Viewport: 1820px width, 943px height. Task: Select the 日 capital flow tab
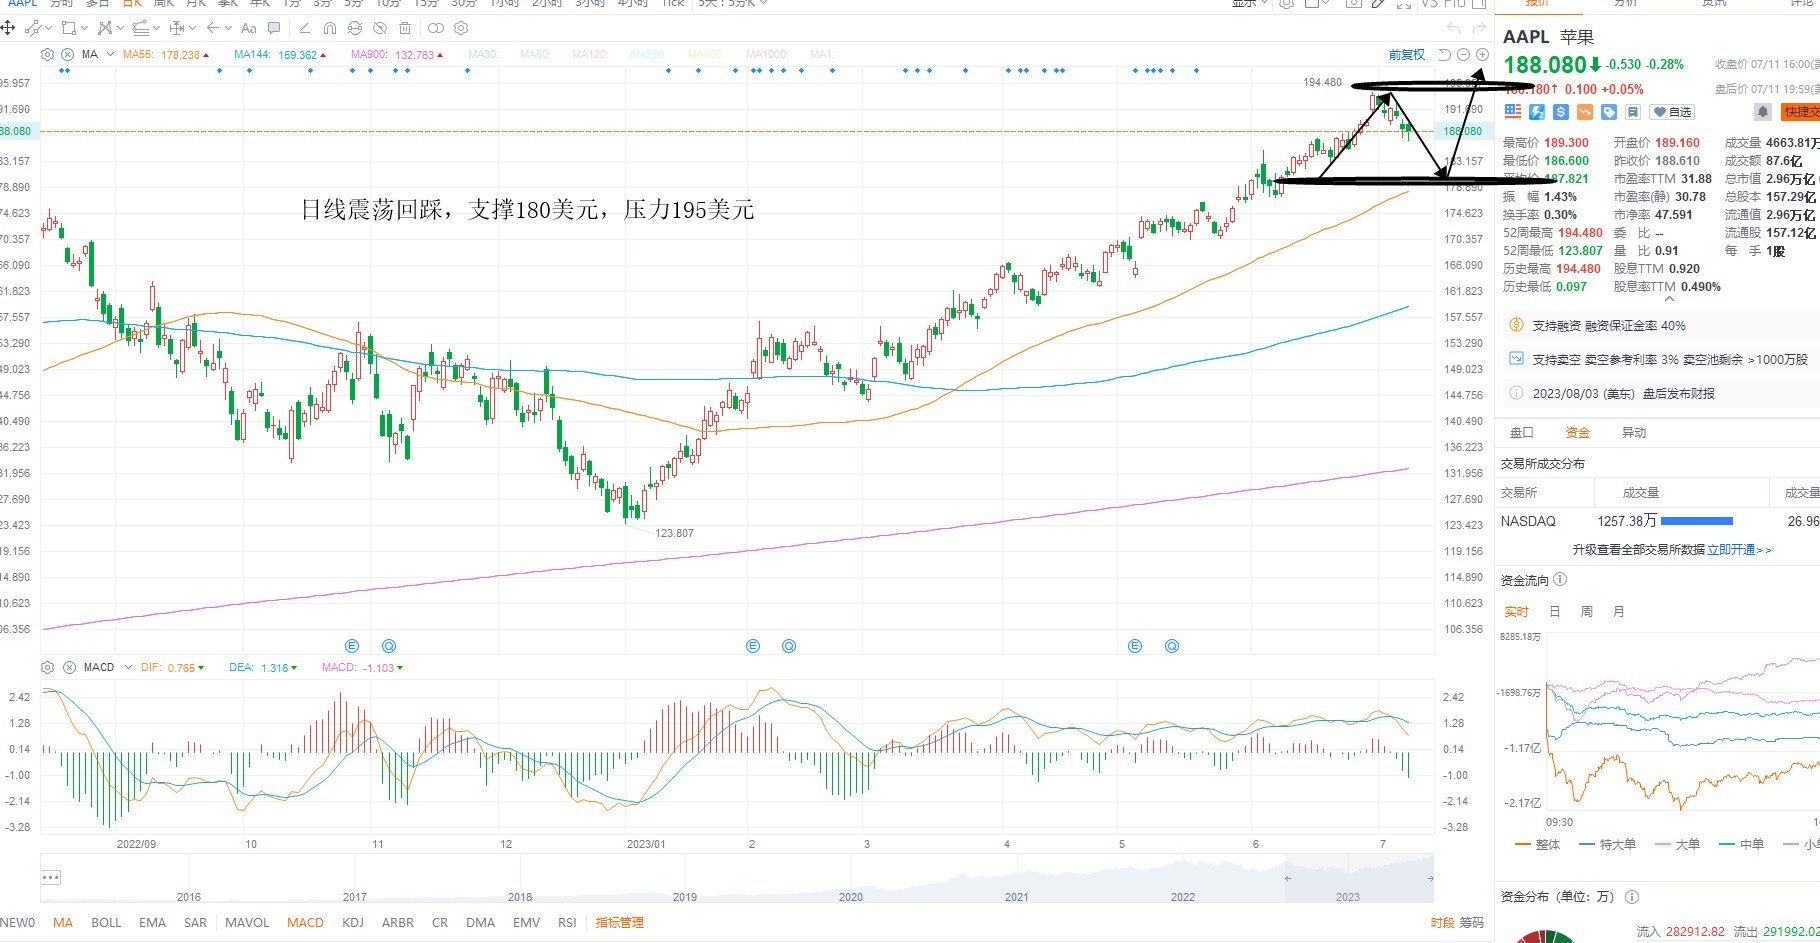[x=1554, y=612]
